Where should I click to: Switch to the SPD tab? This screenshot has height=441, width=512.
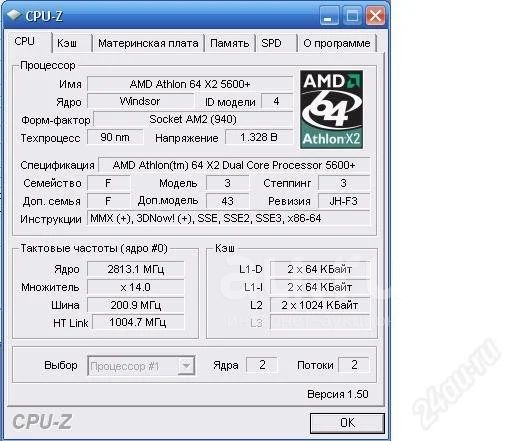click(276, 43)
